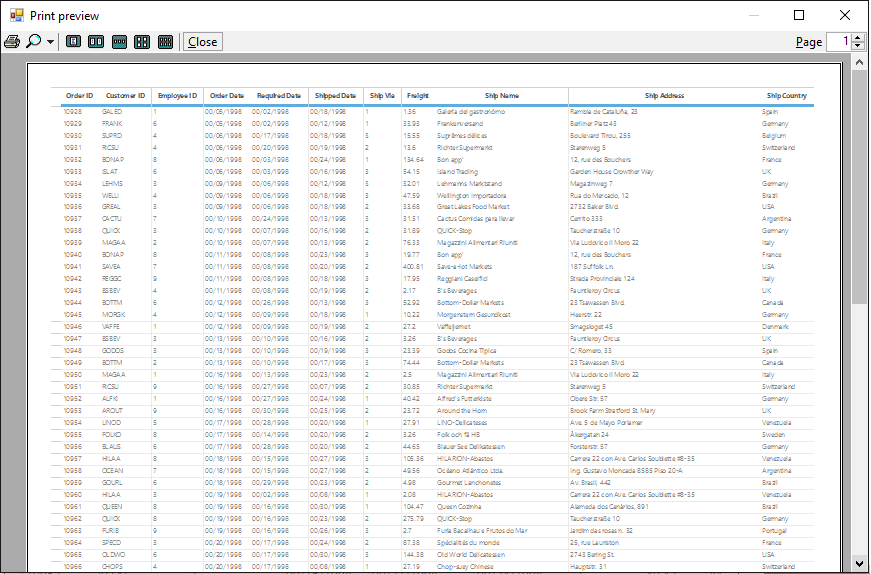The height and width of the screenshot is (574, 871).
Task: Click address Smagsloget 45
Action: click(x=591, y=327)
